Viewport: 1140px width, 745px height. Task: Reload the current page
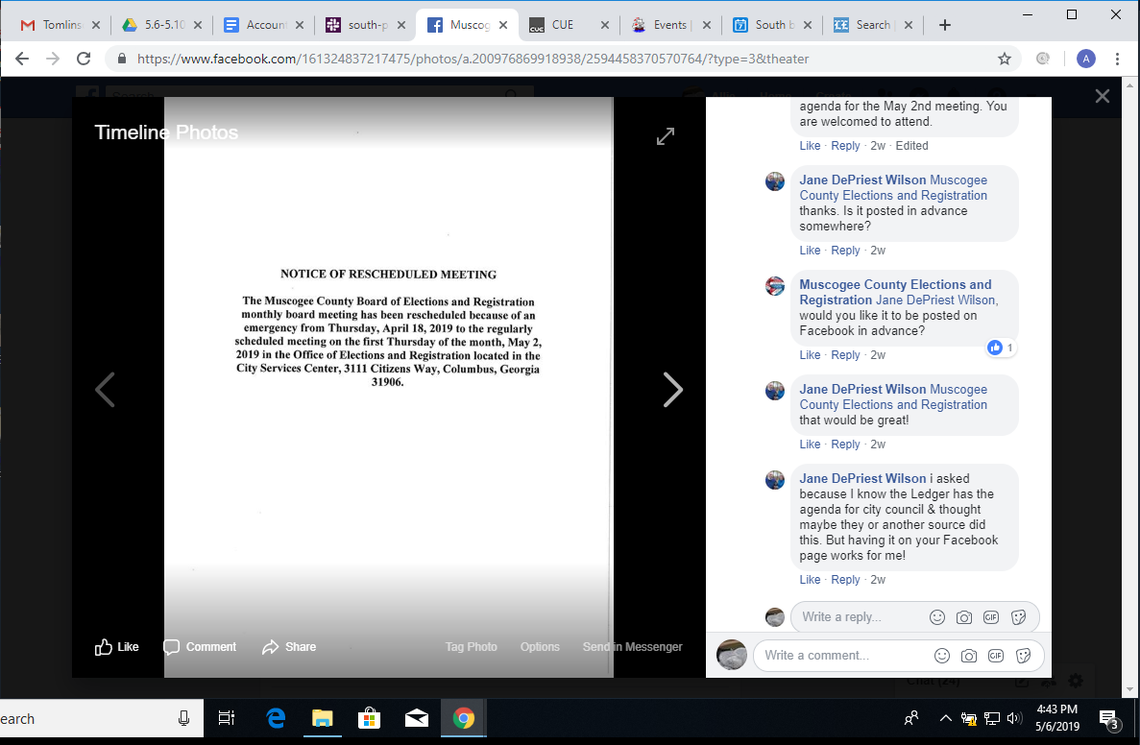click(x=83, y=58)
